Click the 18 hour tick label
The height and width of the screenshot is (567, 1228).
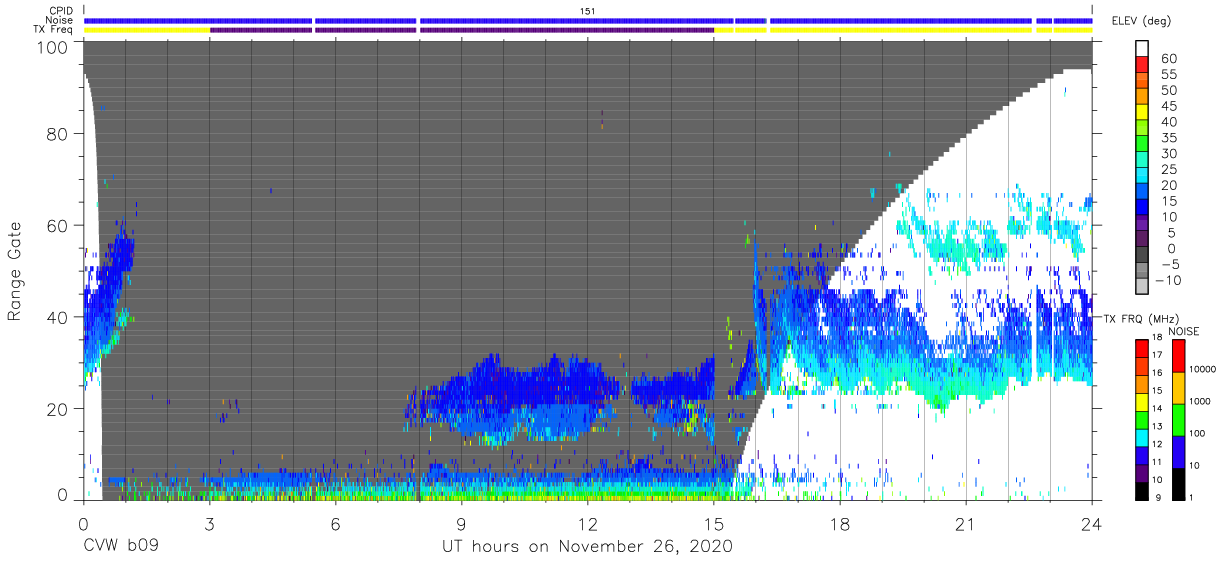pos(840,523)
